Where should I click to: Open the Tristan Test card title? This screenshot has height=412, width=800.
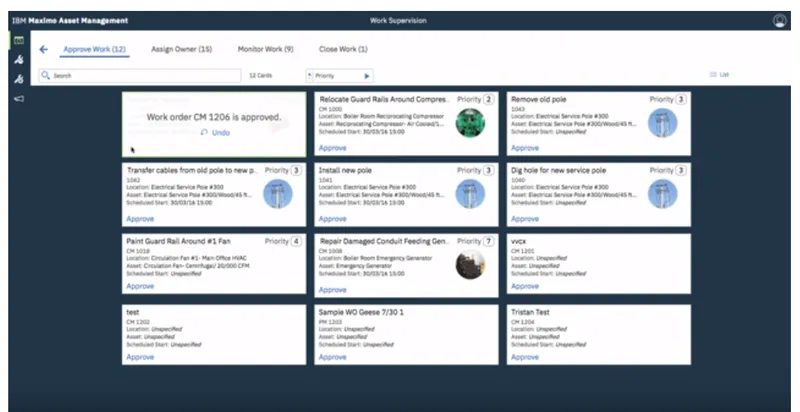[530, 312]
